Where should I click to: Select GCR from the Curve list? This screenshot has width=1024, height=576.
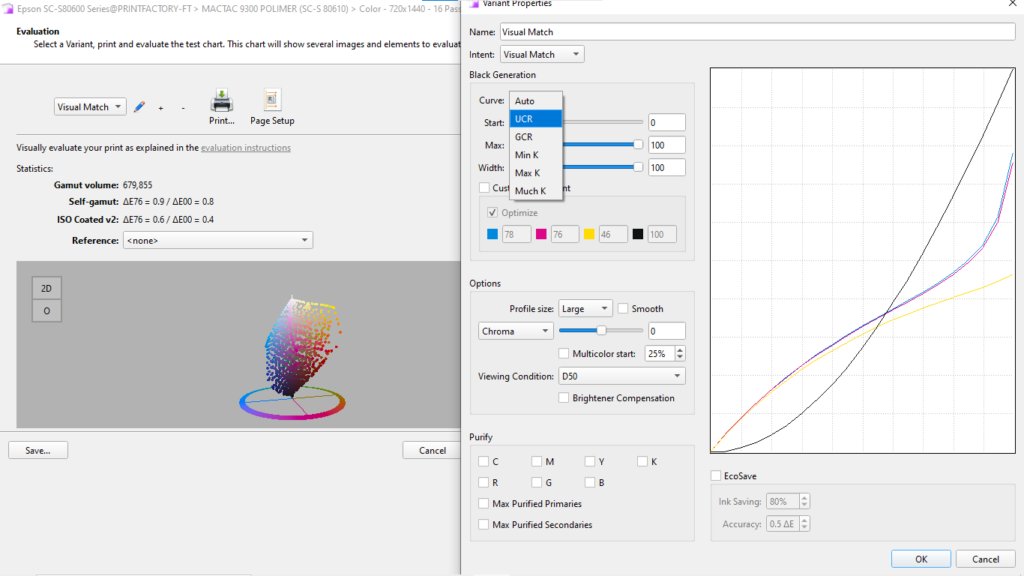(529, 136)
